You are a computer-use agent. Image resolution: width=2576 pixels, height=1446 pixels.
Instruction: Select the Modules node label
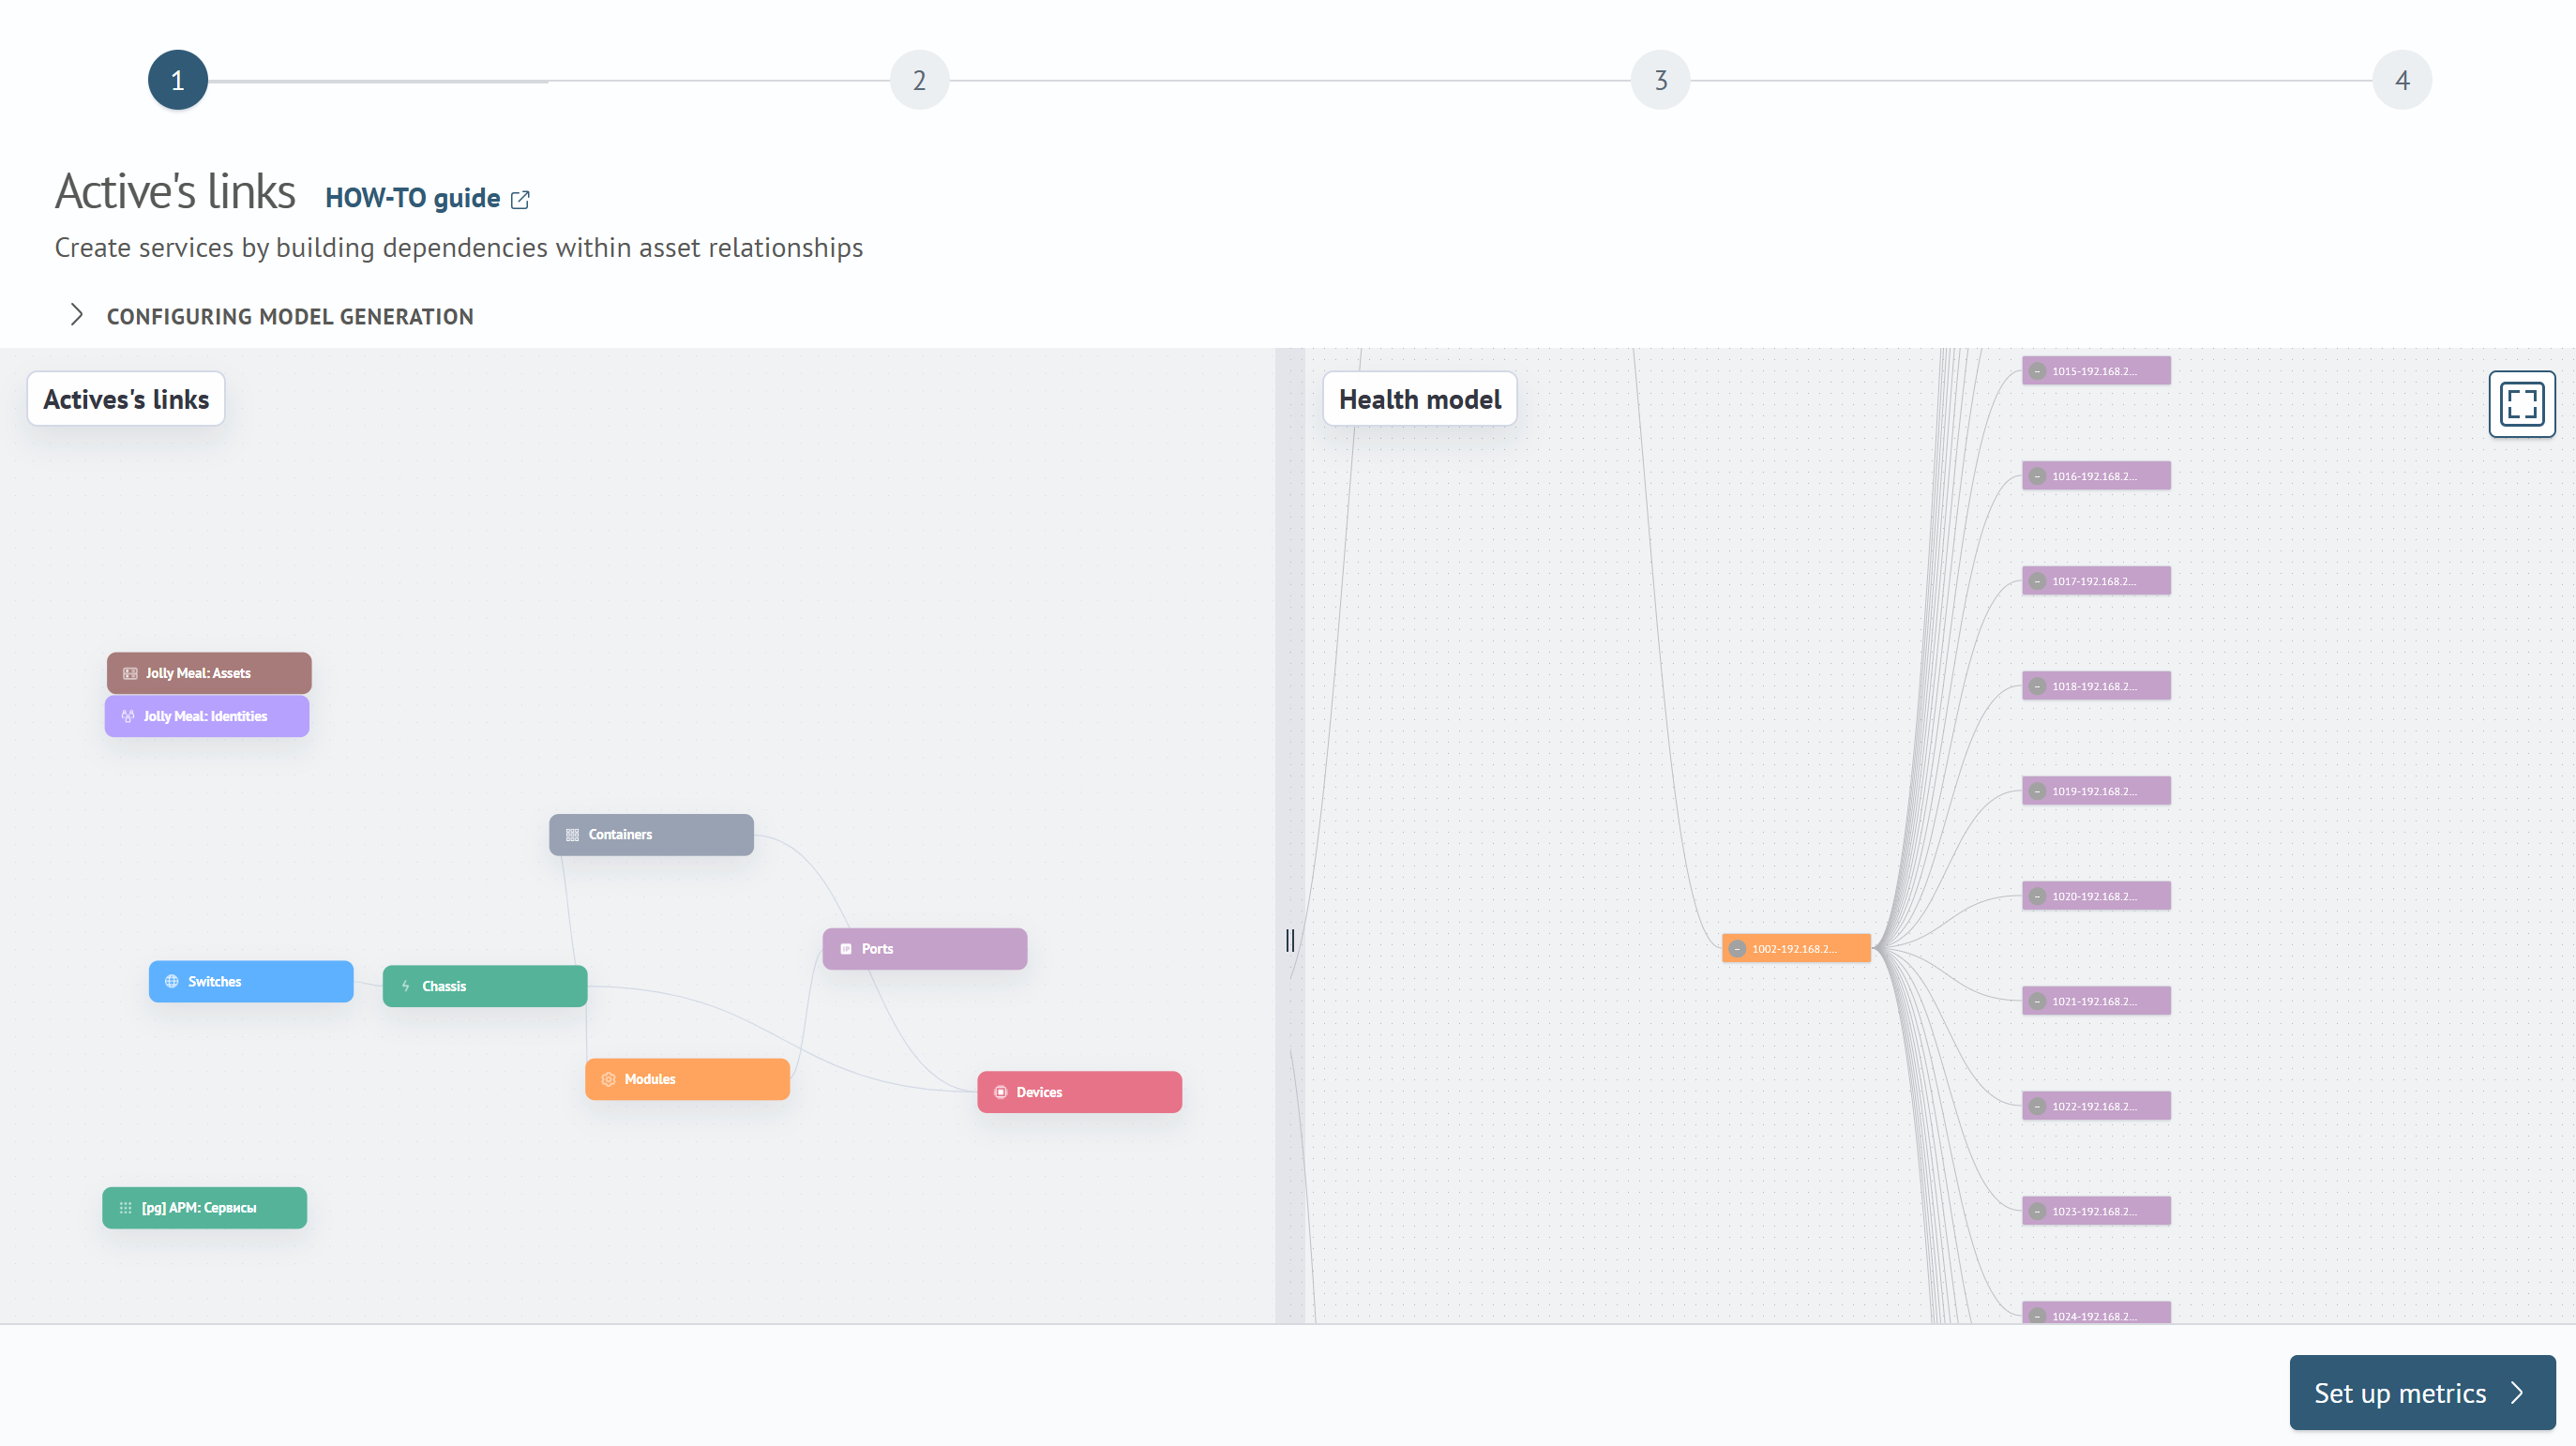(650, 1079)
